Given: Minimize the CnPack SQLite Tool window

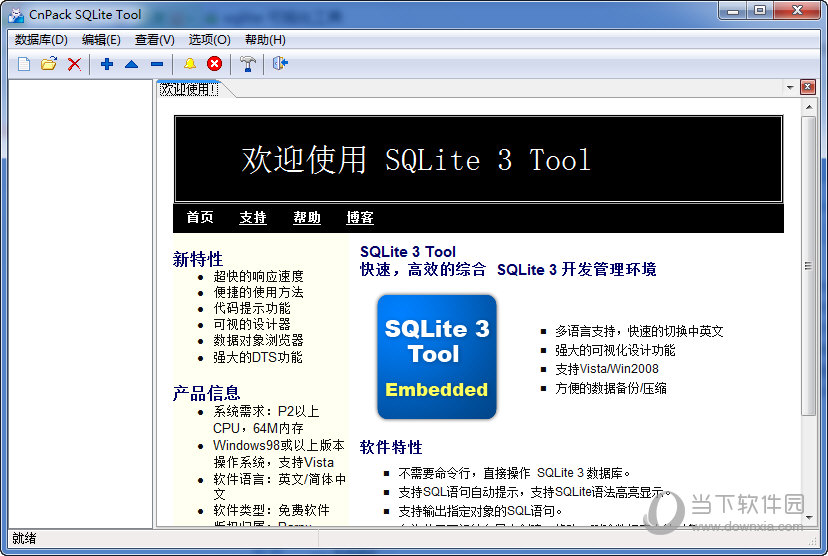Looking at the screenshot, I should (x=733, y=11).
